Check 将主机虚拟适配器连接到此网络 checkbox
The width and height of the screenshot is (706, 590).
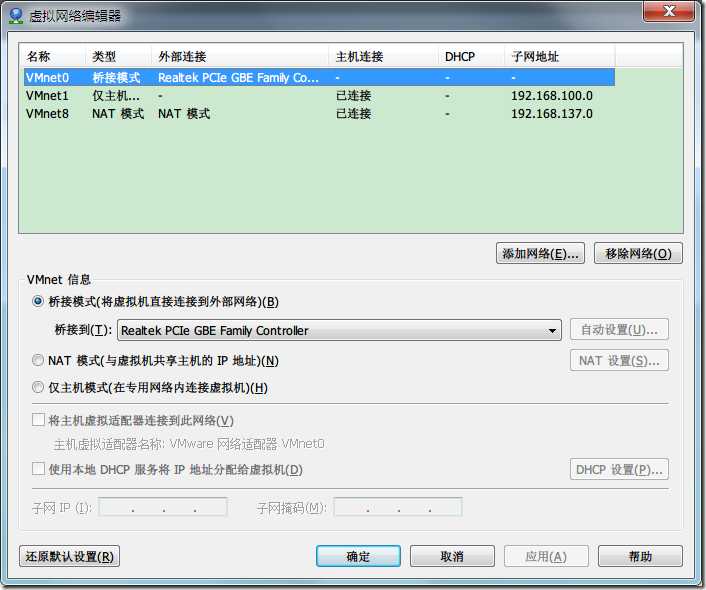[x=38, y=420]
